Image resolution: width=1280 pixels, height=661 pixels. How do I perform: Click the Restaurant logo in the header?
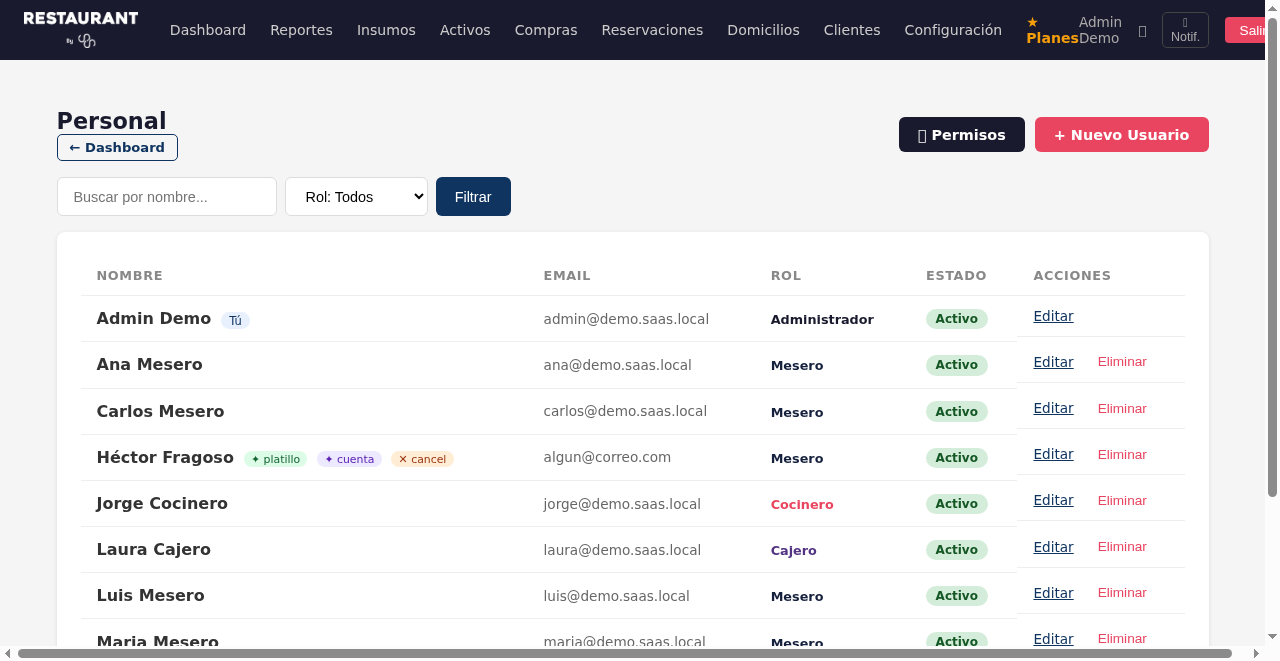point(81,29)
